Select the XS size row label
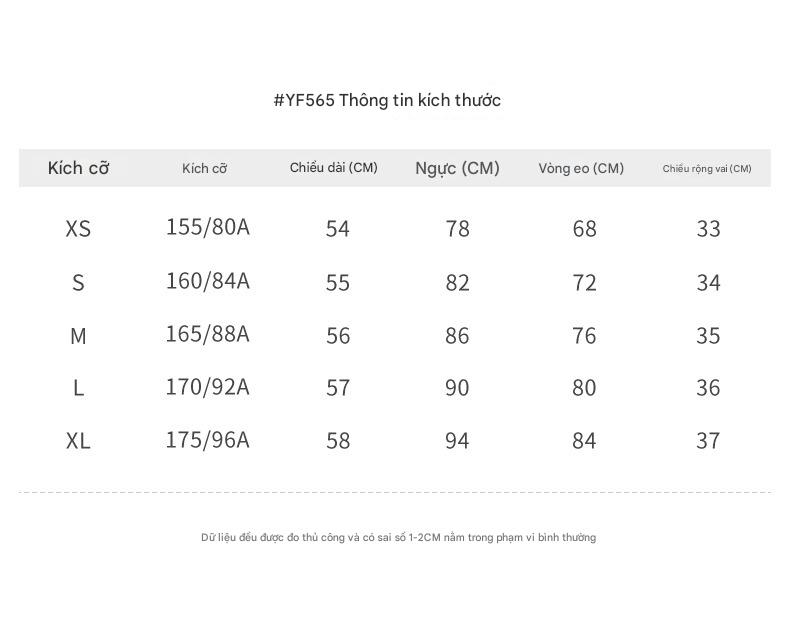Image resolution: width=790 pixels, height=636 pixels. tap(78, 229)
